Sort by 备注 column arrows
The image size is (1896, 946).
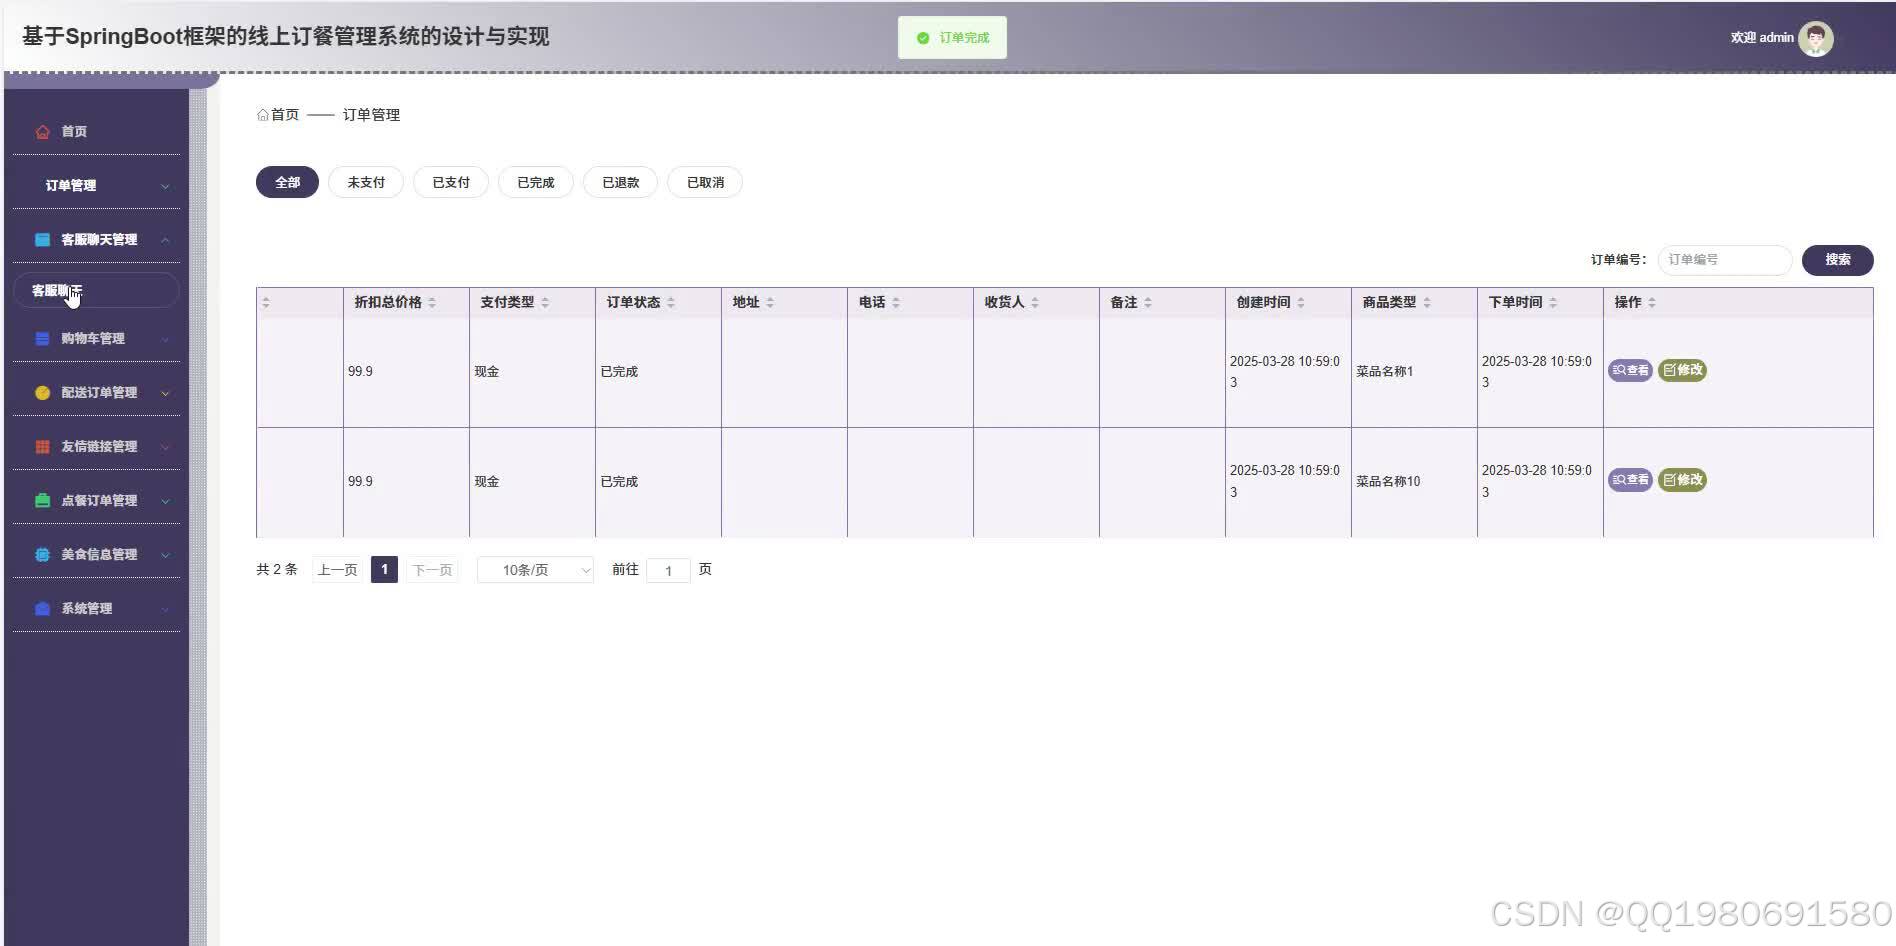[x=1148, y=303]
